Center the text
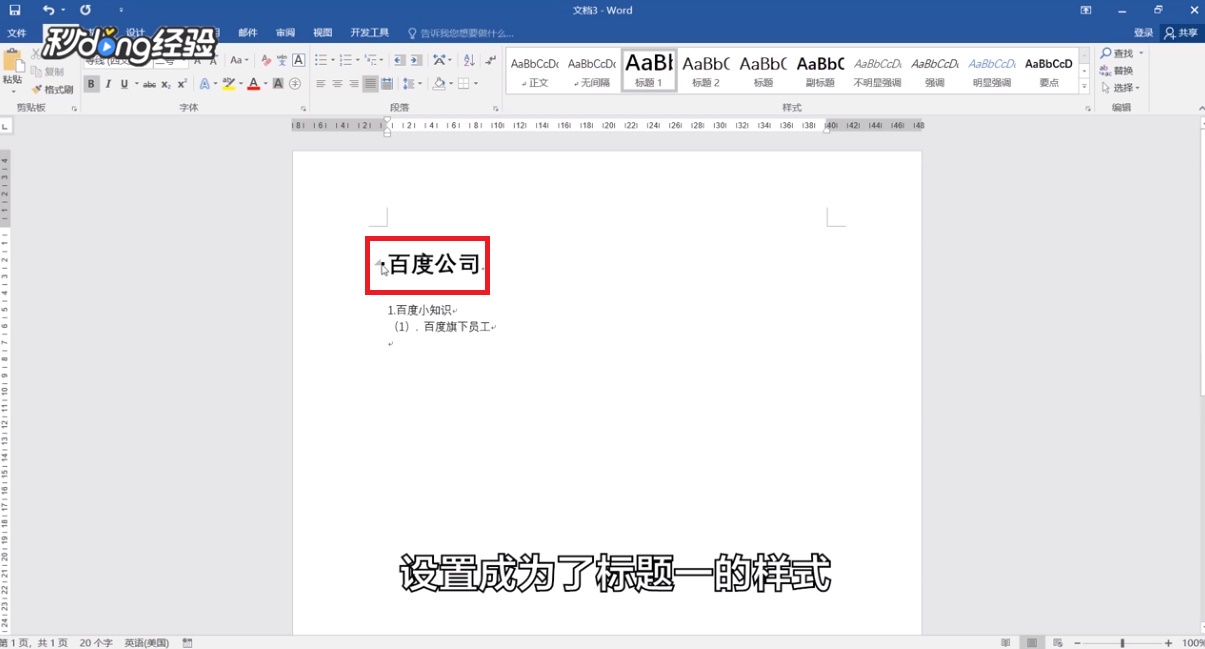The width and height of the screenshot is (1205, 649). point(337,84)
